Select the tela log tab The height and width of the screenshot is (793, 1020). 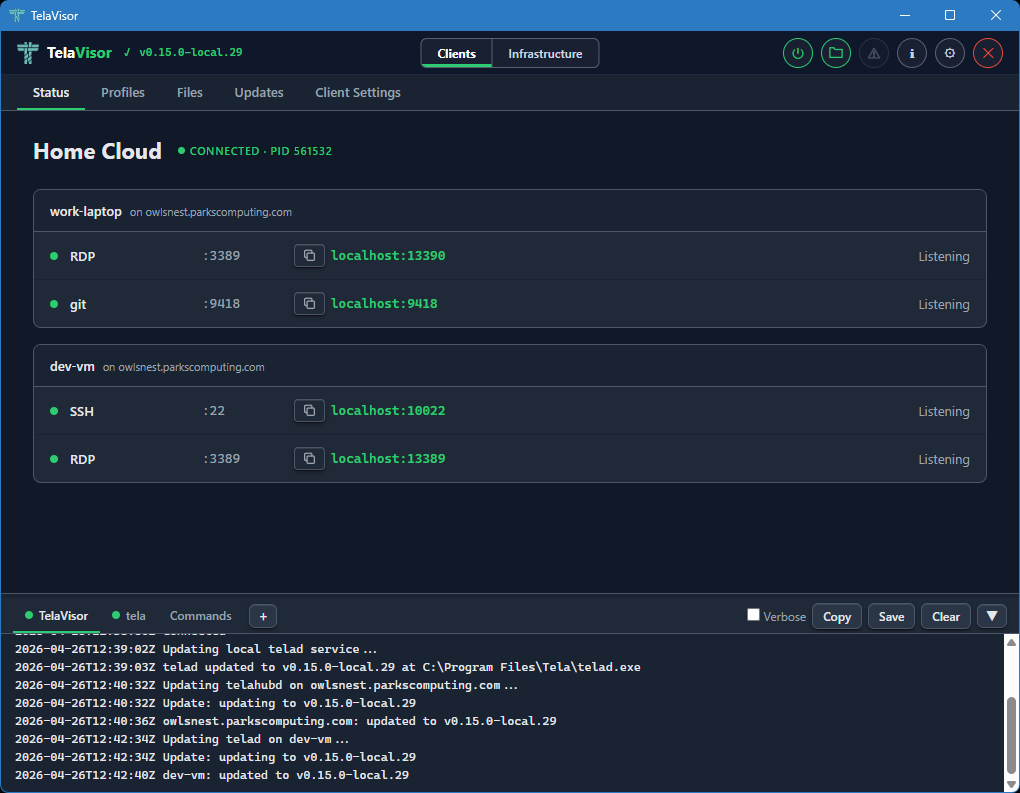(129, 615)
